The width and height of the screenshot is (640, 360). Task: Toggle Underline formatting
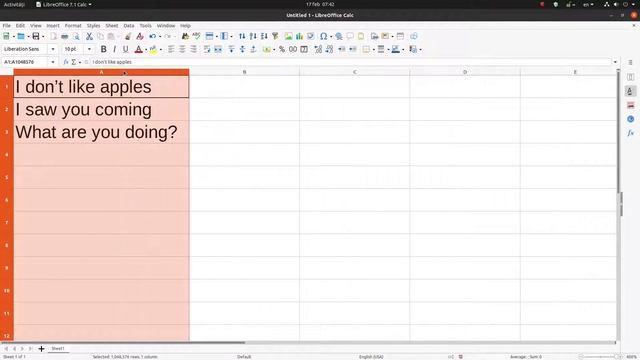(x=125, y=49)
